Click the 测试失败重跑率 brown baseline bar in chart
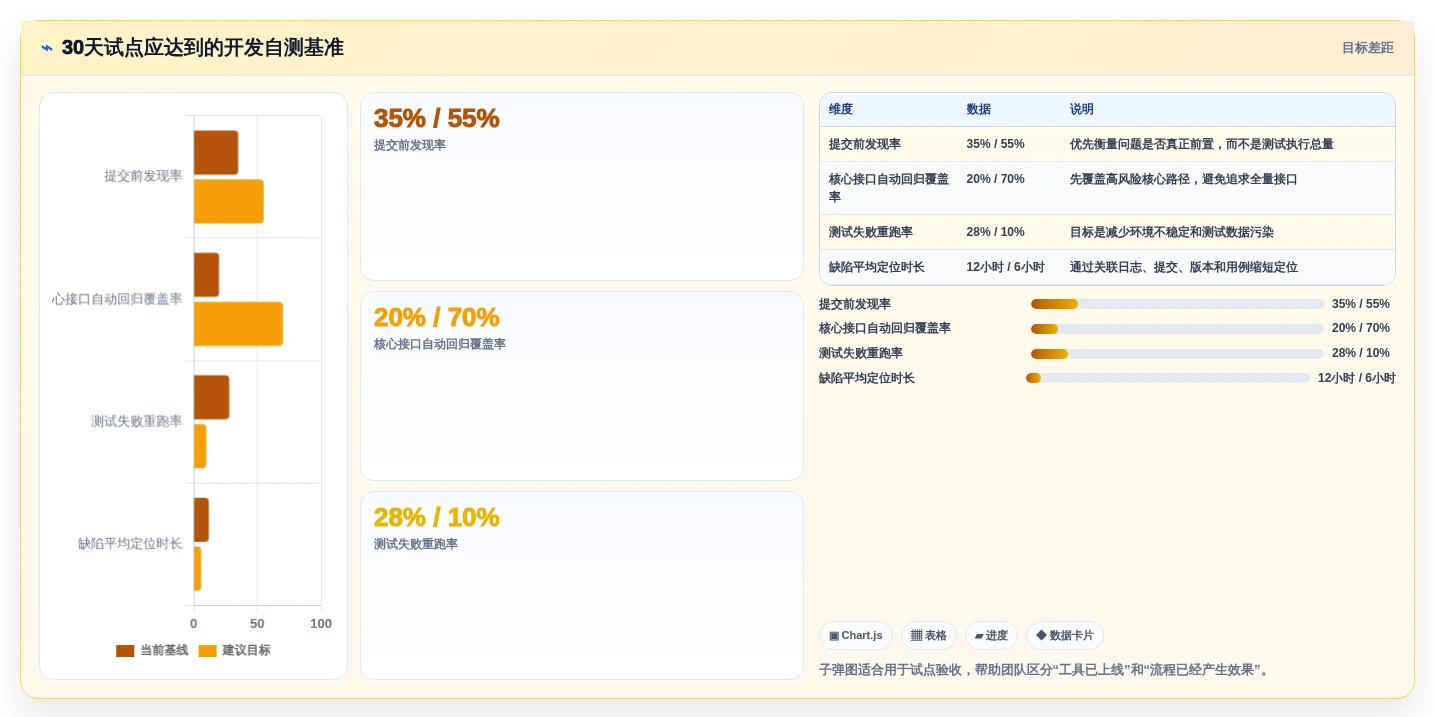The height and width of the screenshot is (717, 1435). coord(212,397)
